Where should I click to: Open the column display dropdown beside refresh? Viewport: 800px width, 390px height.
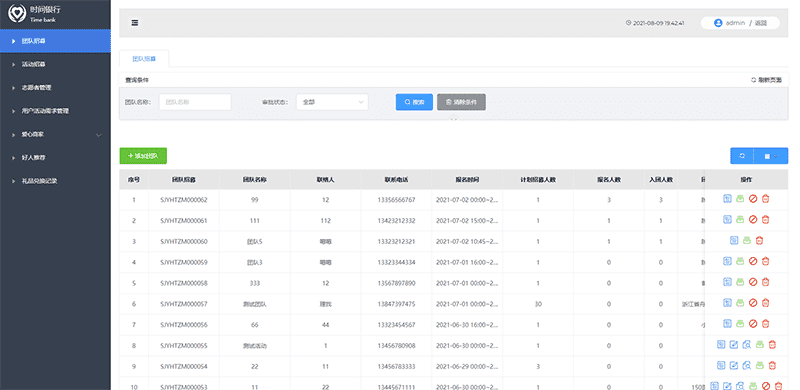coord(771,156)
